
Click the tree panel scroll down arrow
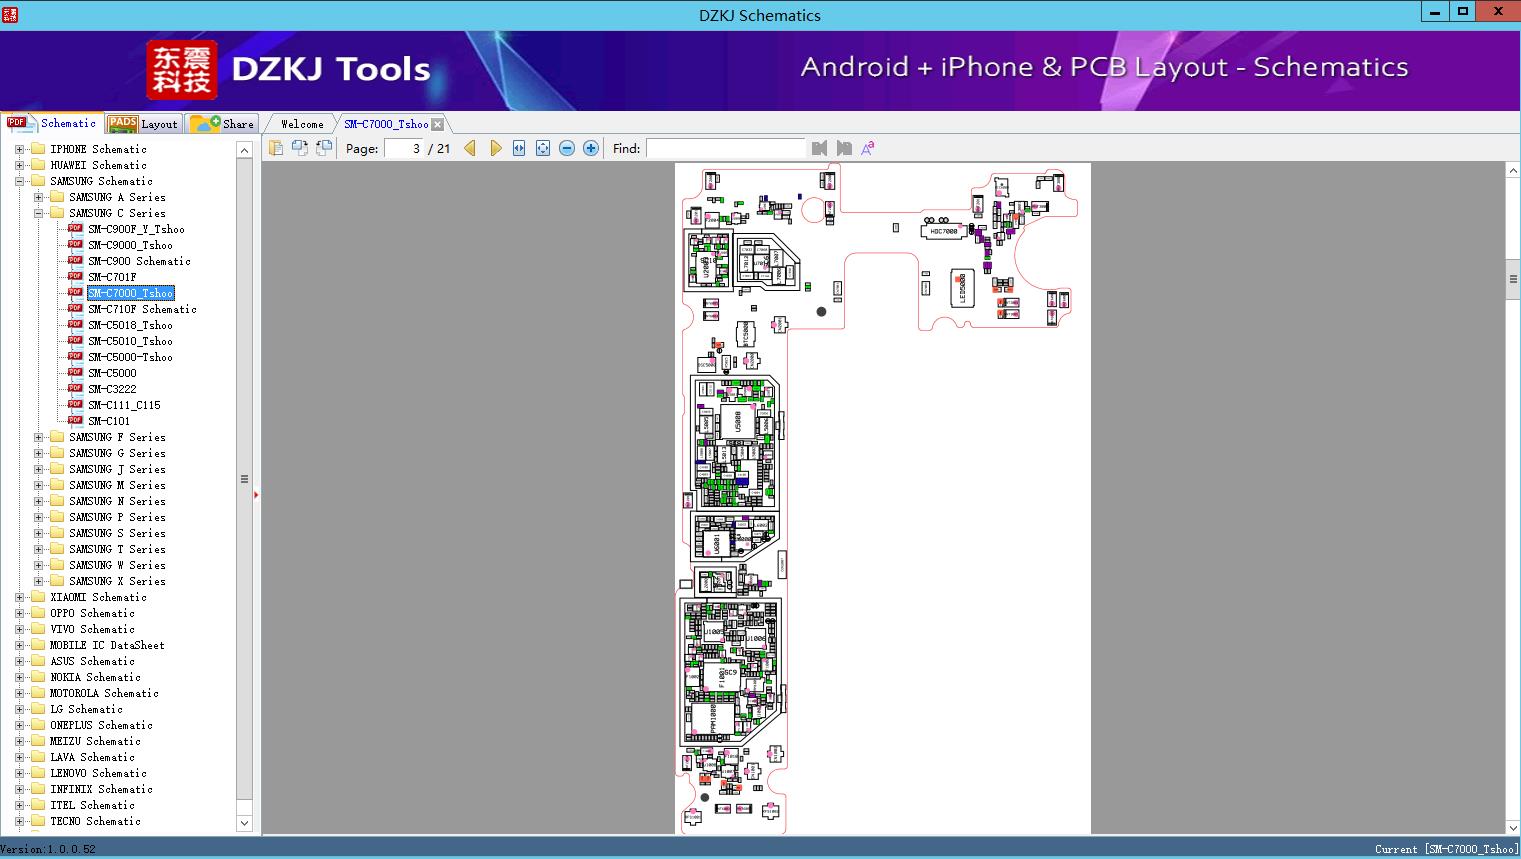[x=244, y=823]
